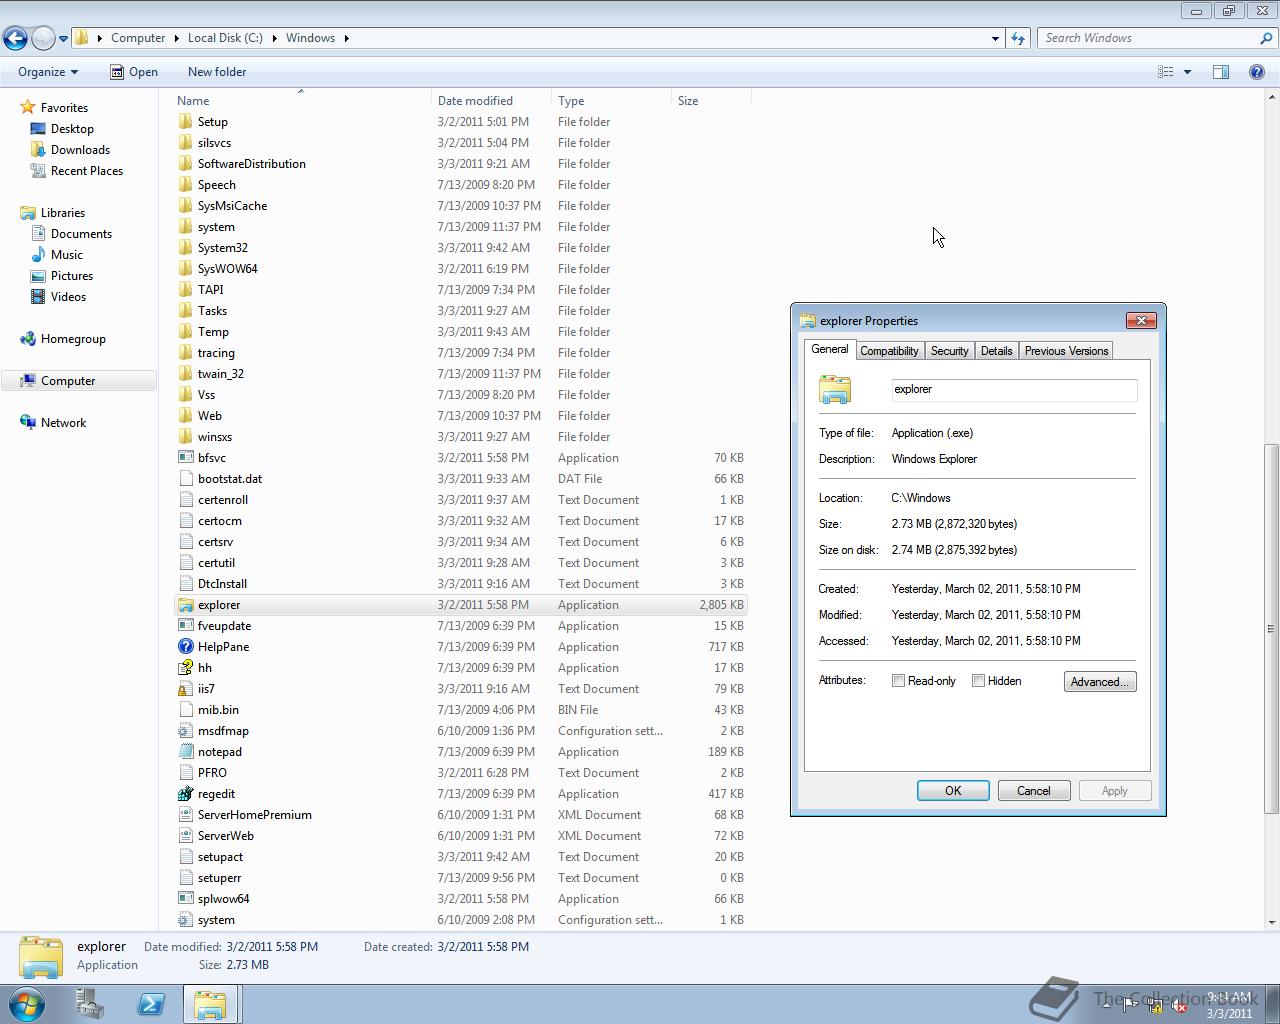This screenshot has height=1024, width=1280.
Task: Select the System32 folder icon
Action: click(x=185, y=248)
